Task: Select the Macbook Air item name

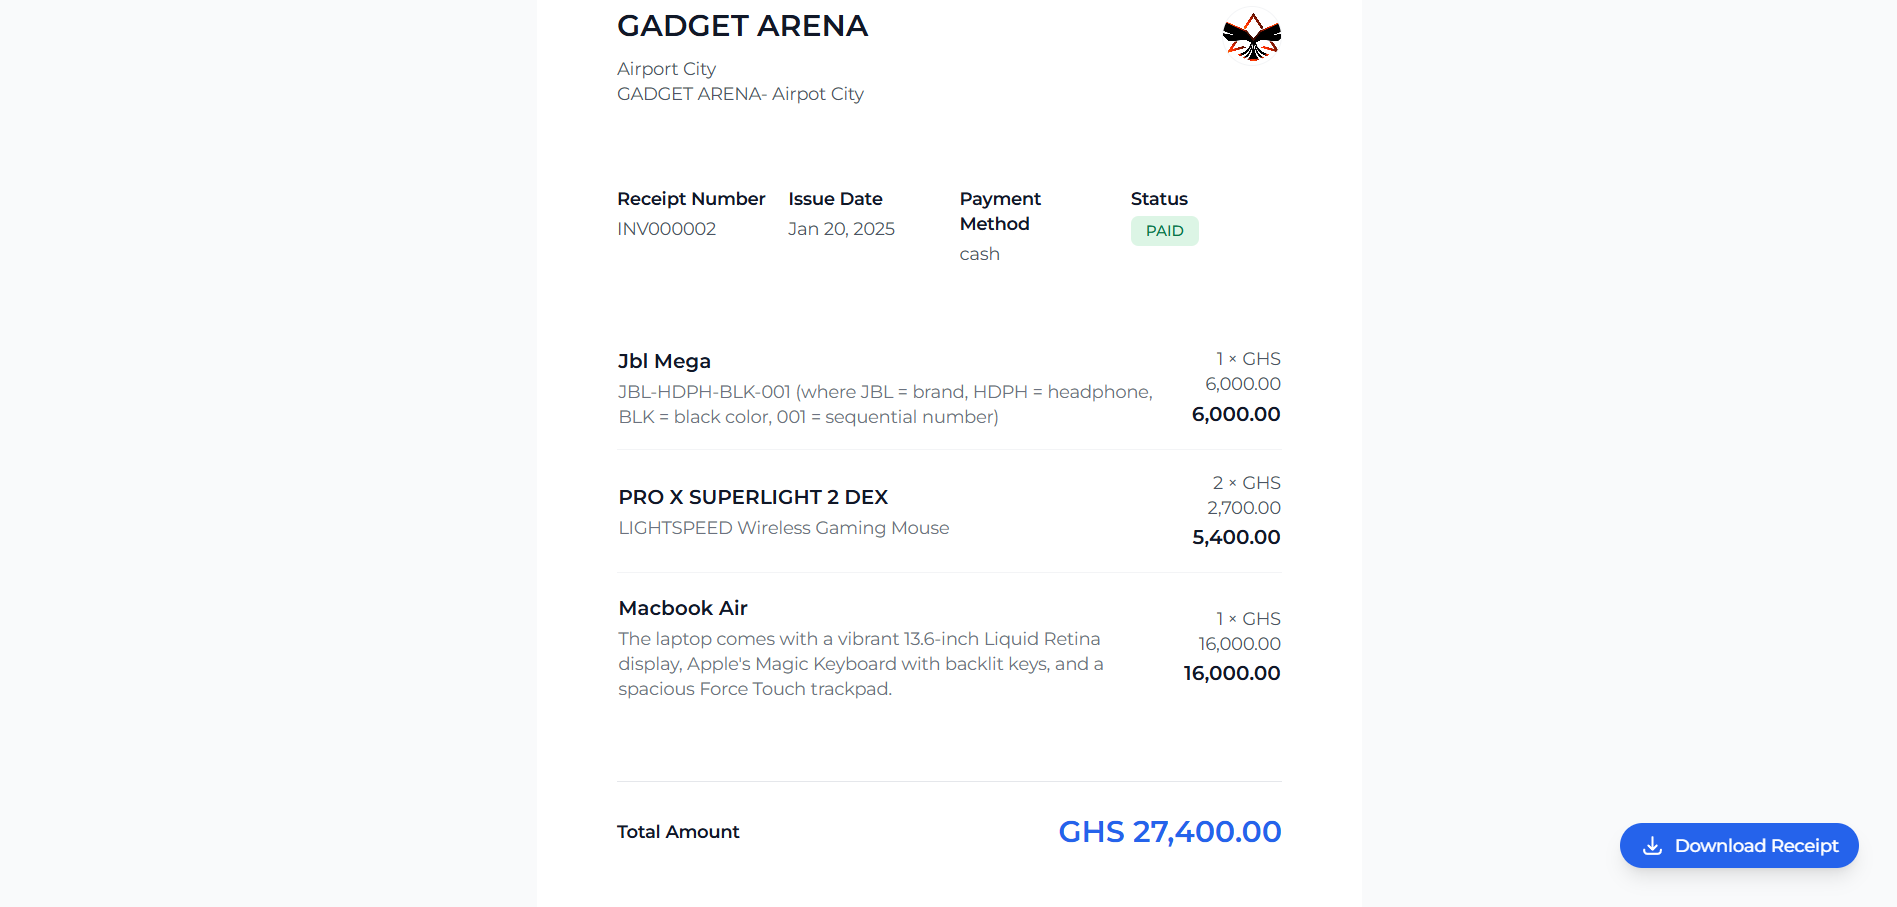Action: (x=683, y=608)
